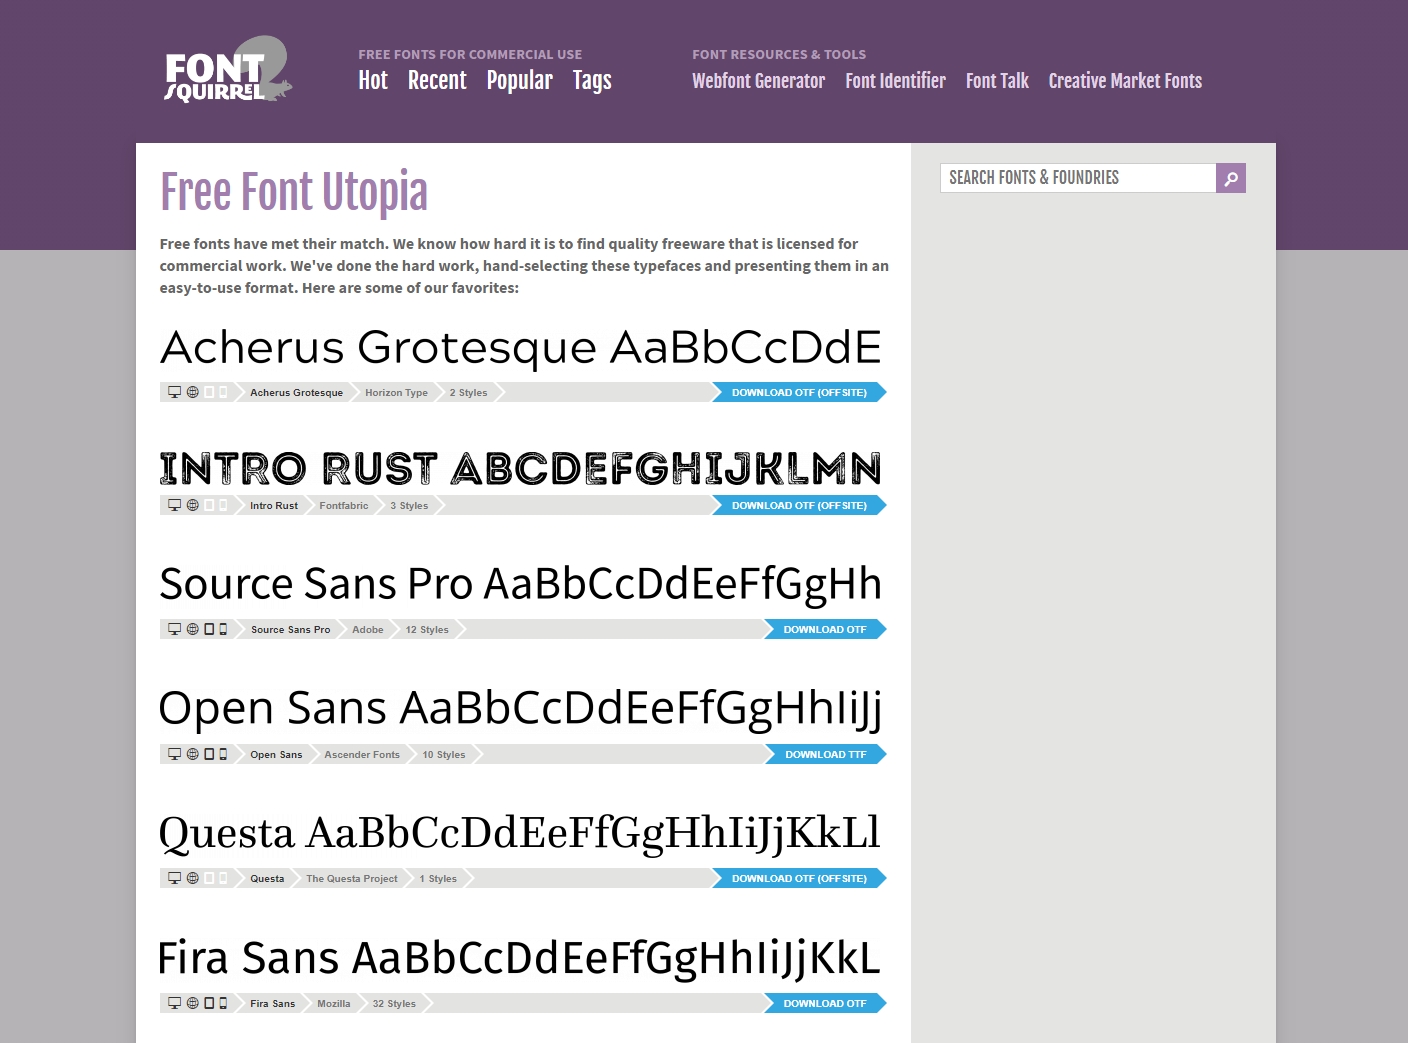Click web globe icon in Acherus Grotesque row
Viewport: 1408px width, 1043px height.
[x=193, y=392]
